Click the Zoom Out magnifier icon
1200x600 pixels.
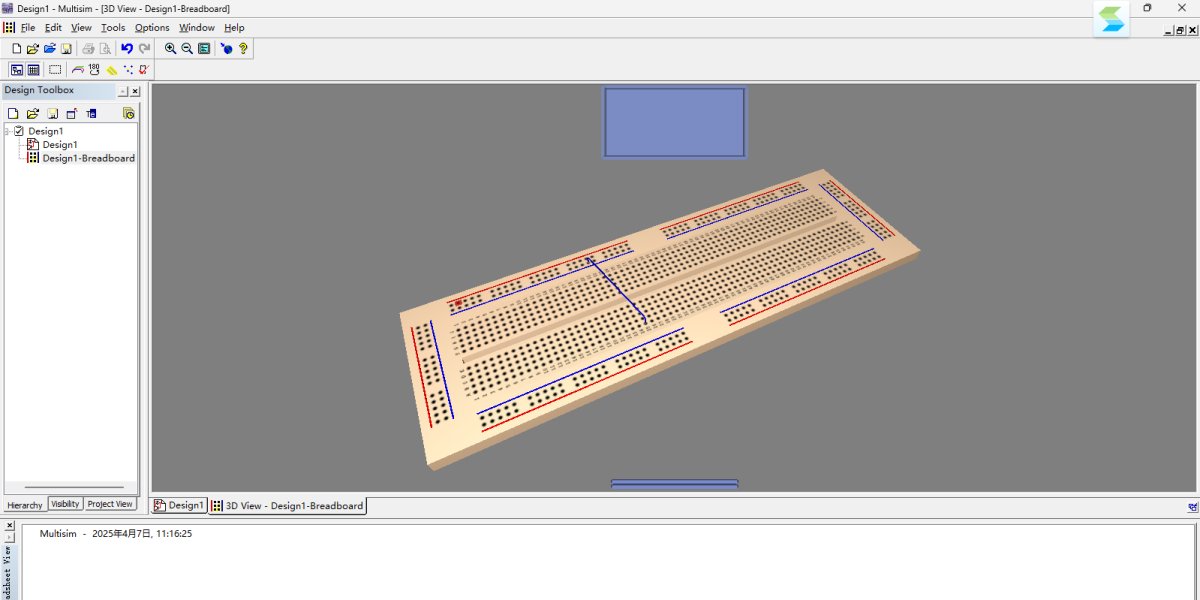click(x=187, y=48)
